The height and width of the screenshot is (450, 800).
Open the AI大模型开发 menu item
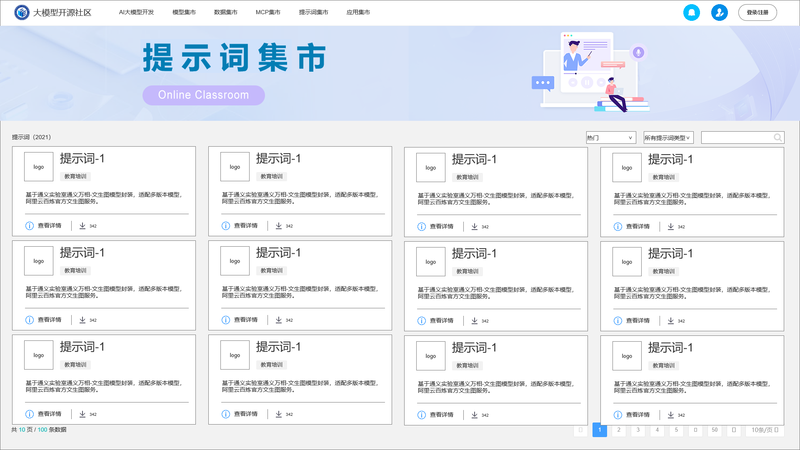tap(136, 12)
